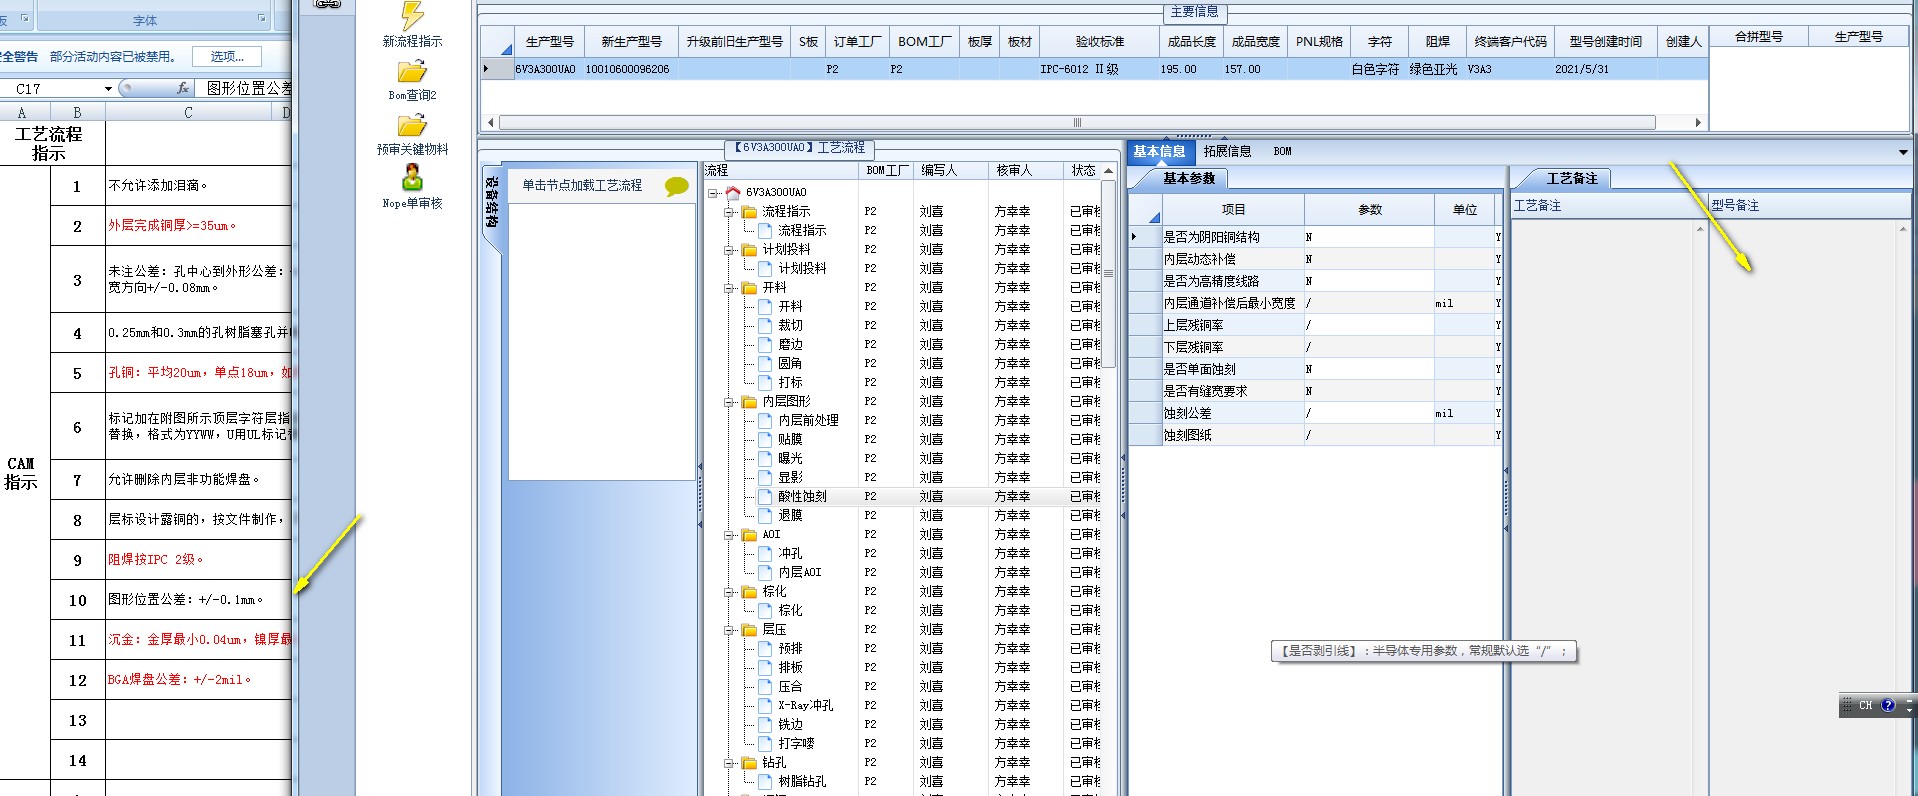Click the AOI folder icon
Viewport: 1918px width, 796px height.
pos(749,534)
